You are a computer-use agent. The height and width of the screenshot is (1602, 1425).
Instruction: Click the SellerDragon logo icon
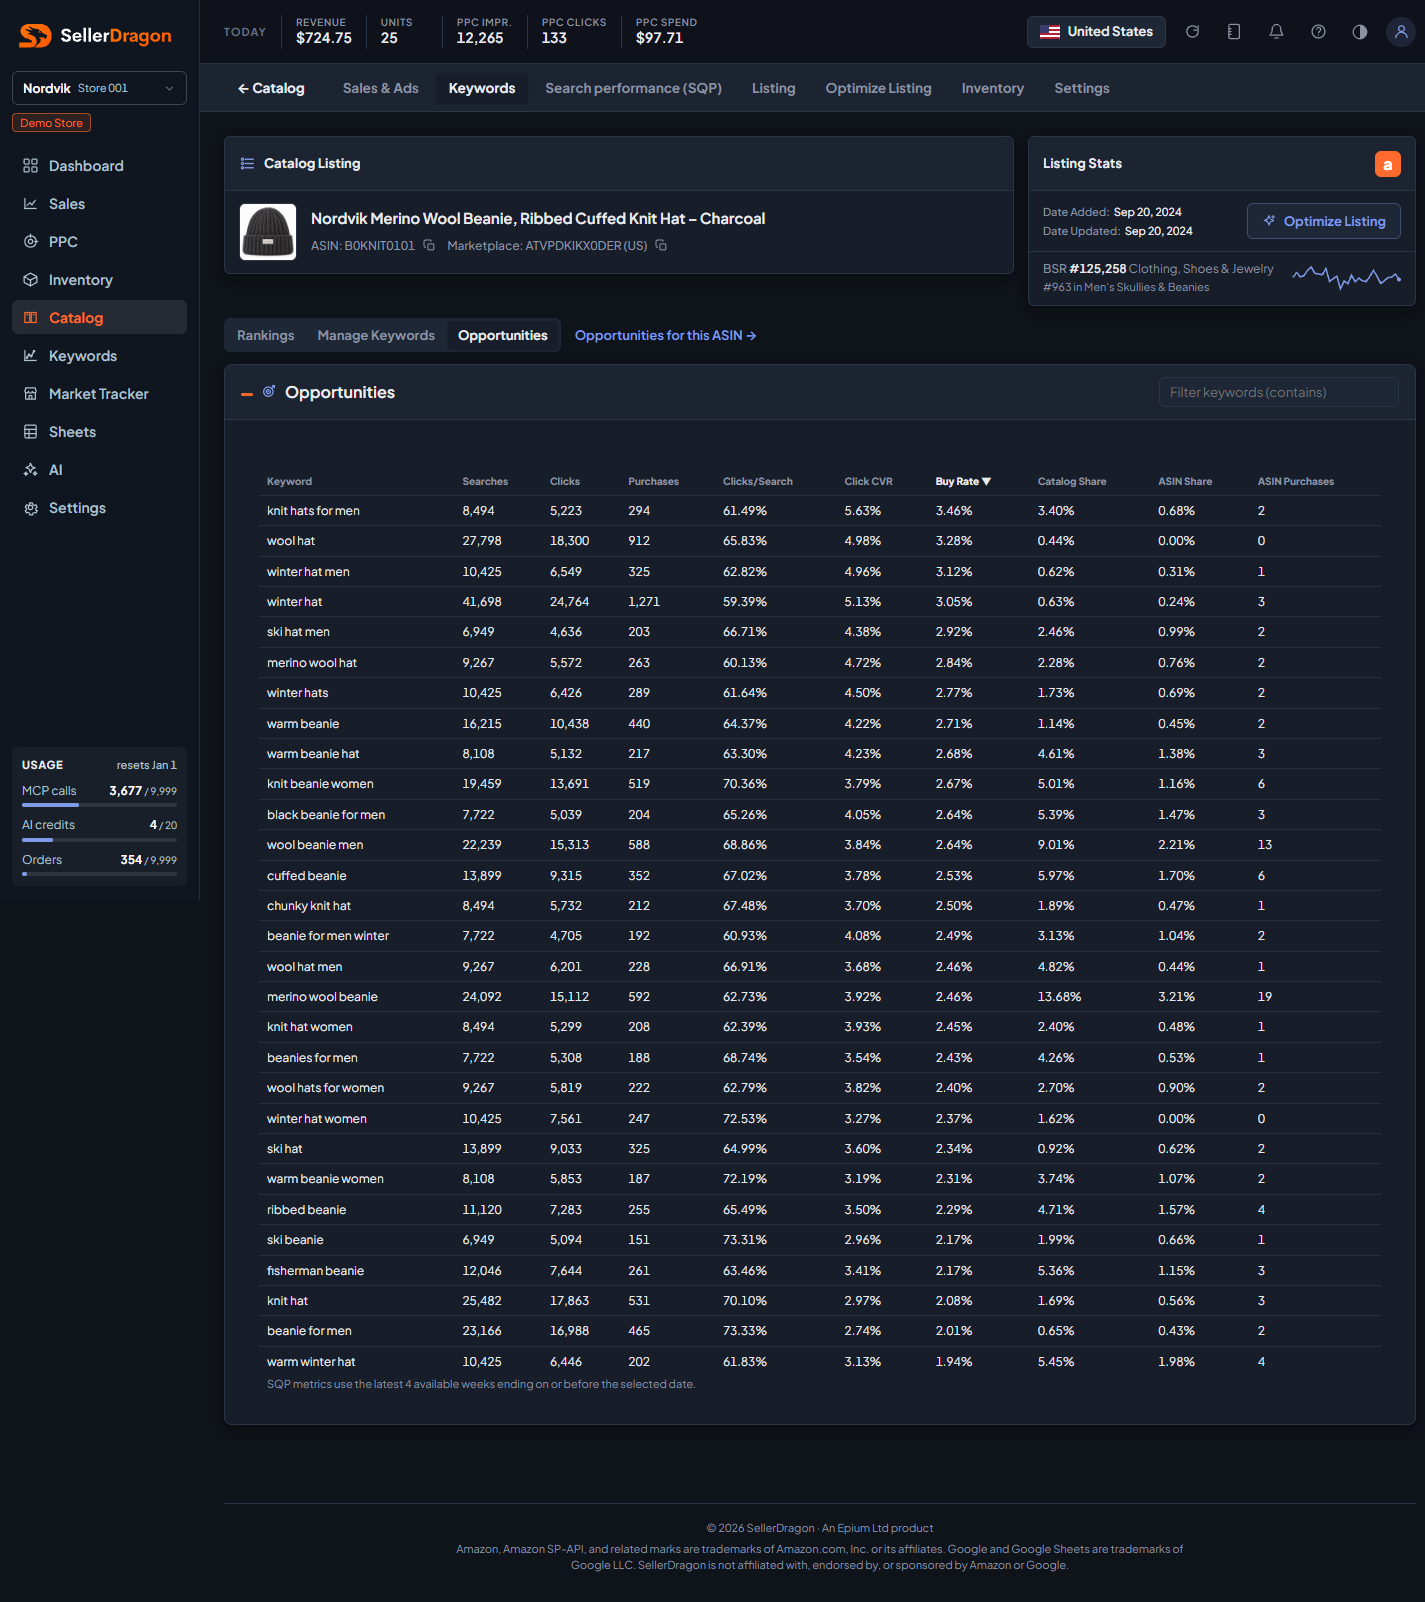(x=35, y=36)
